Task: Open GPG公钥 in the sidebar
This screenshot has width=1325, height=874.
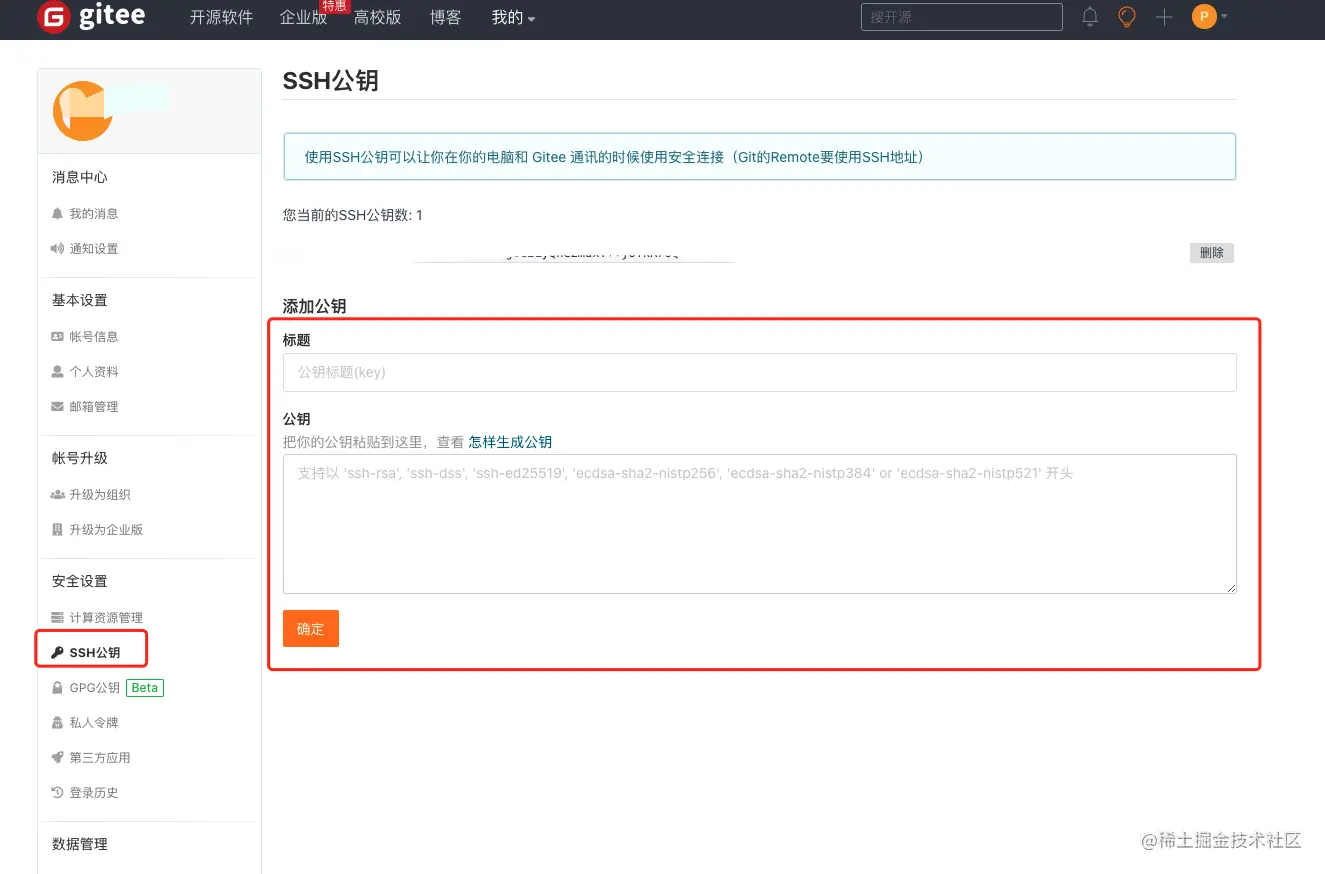Action: 94,688
